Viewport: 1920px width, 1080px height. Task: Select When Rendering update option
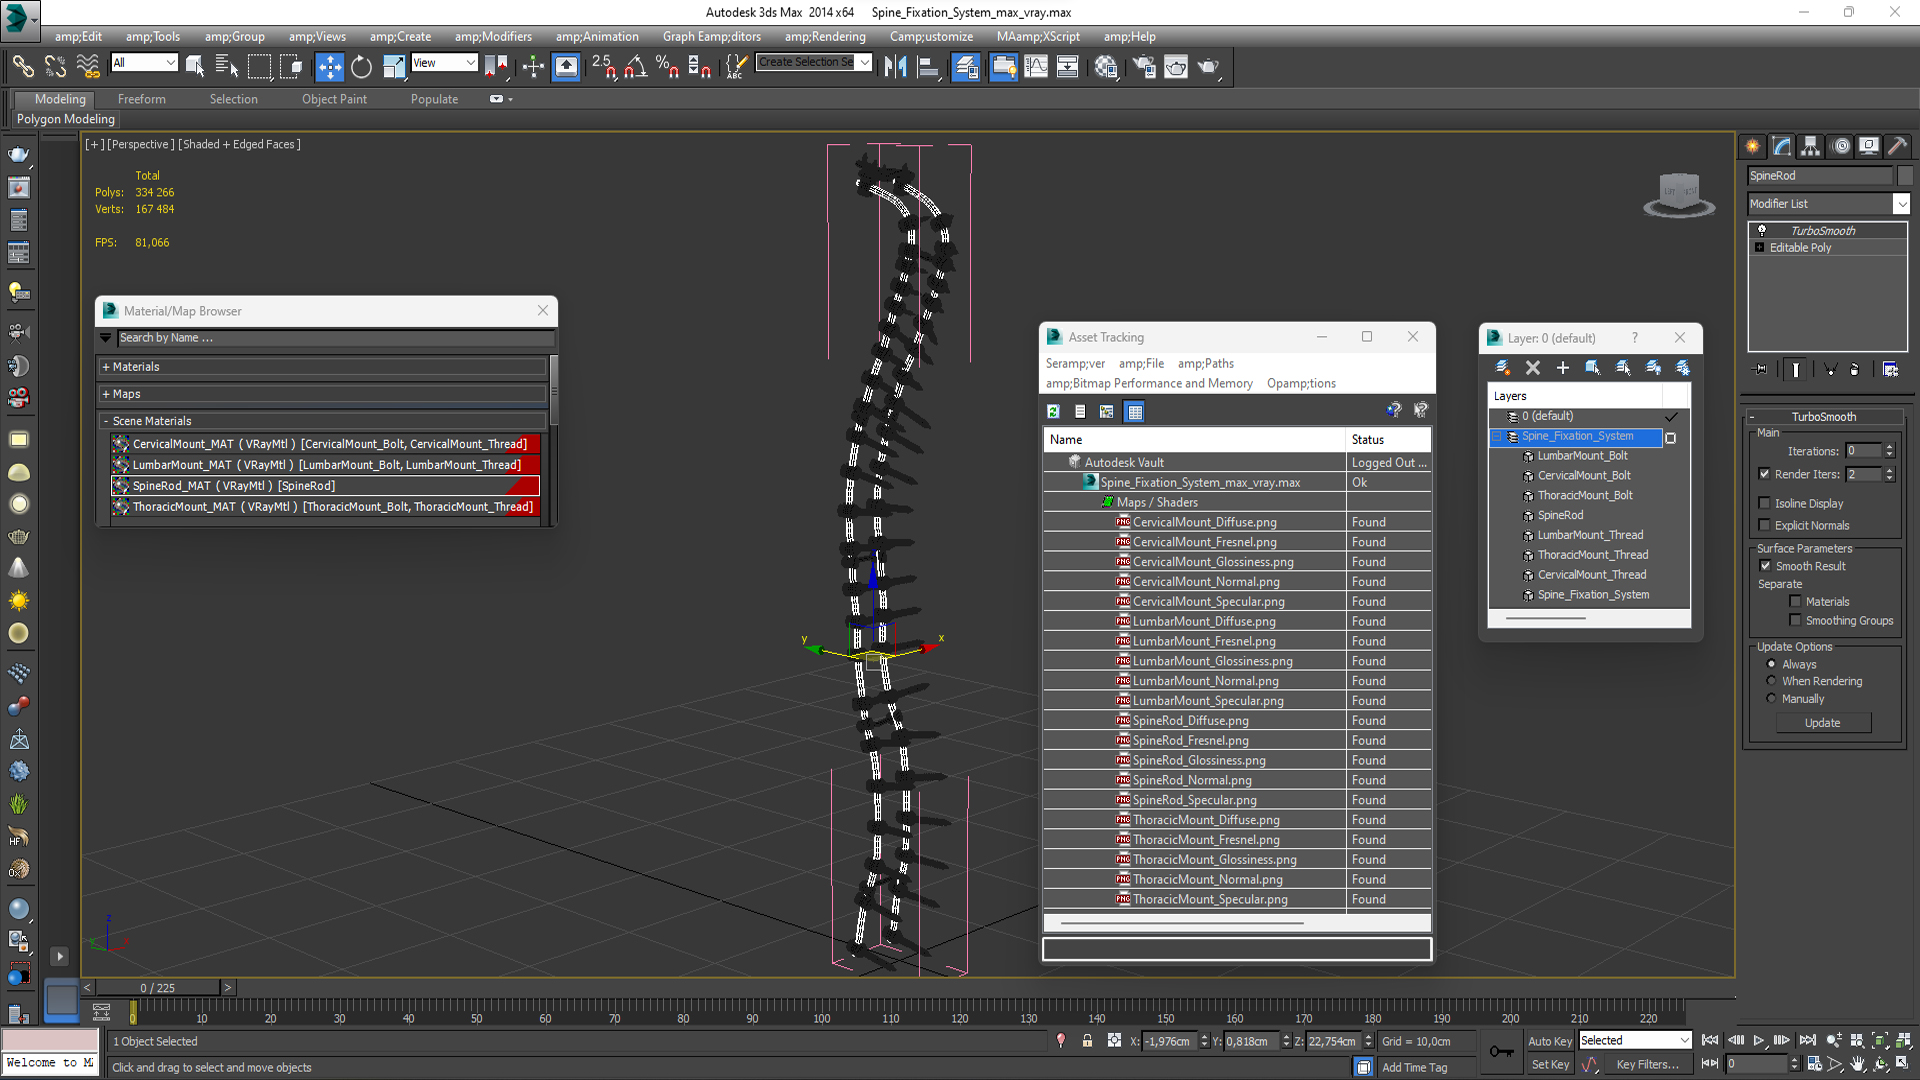click(1772, 681)
